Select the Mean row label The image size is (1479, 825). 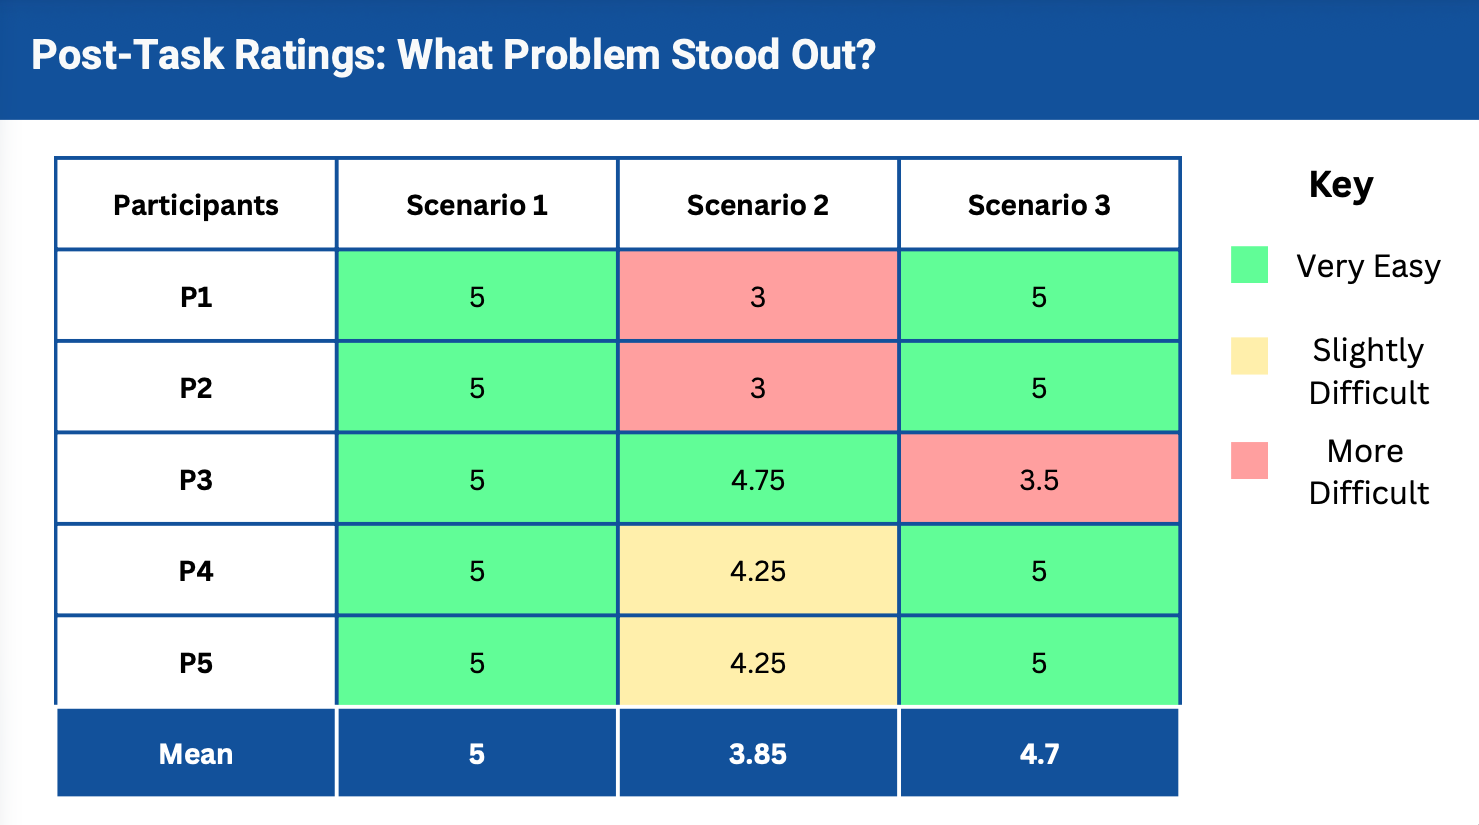click(196, 754)
